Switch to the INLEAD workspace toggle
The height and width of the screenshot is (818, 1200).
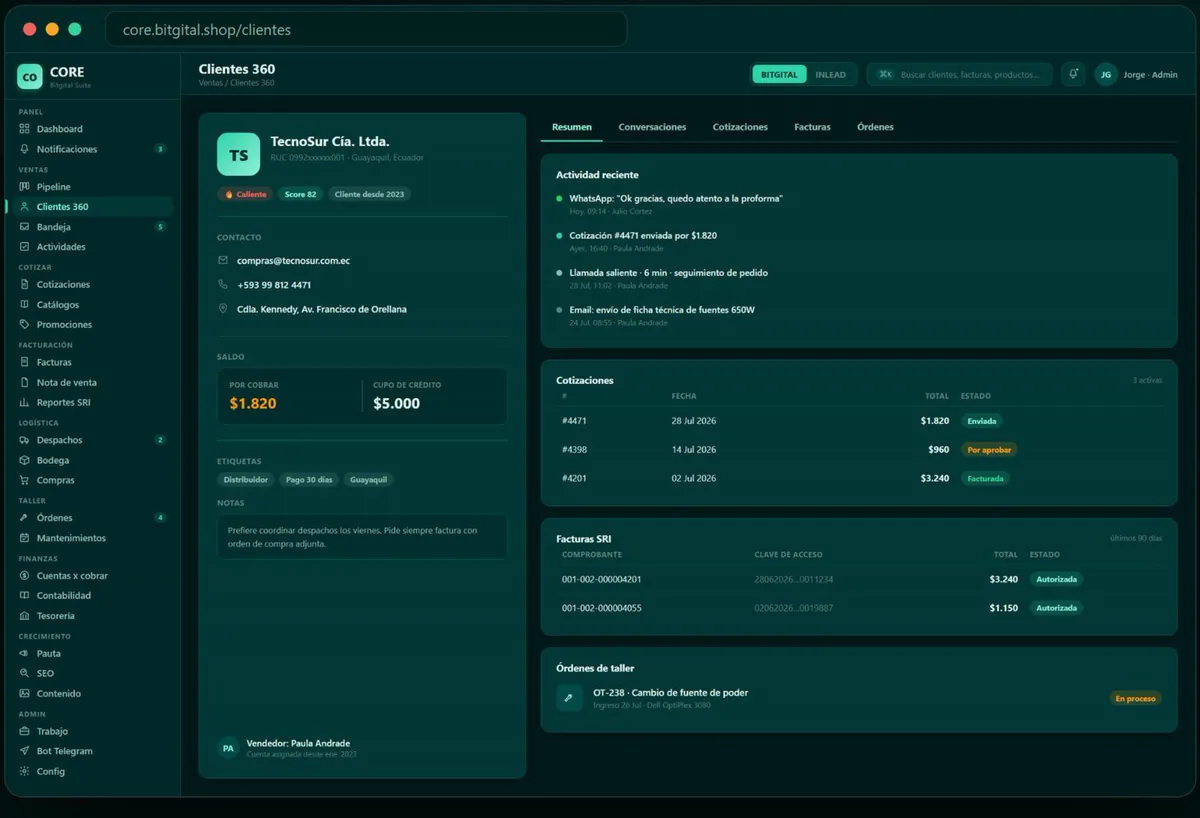(x=830, y=74)
